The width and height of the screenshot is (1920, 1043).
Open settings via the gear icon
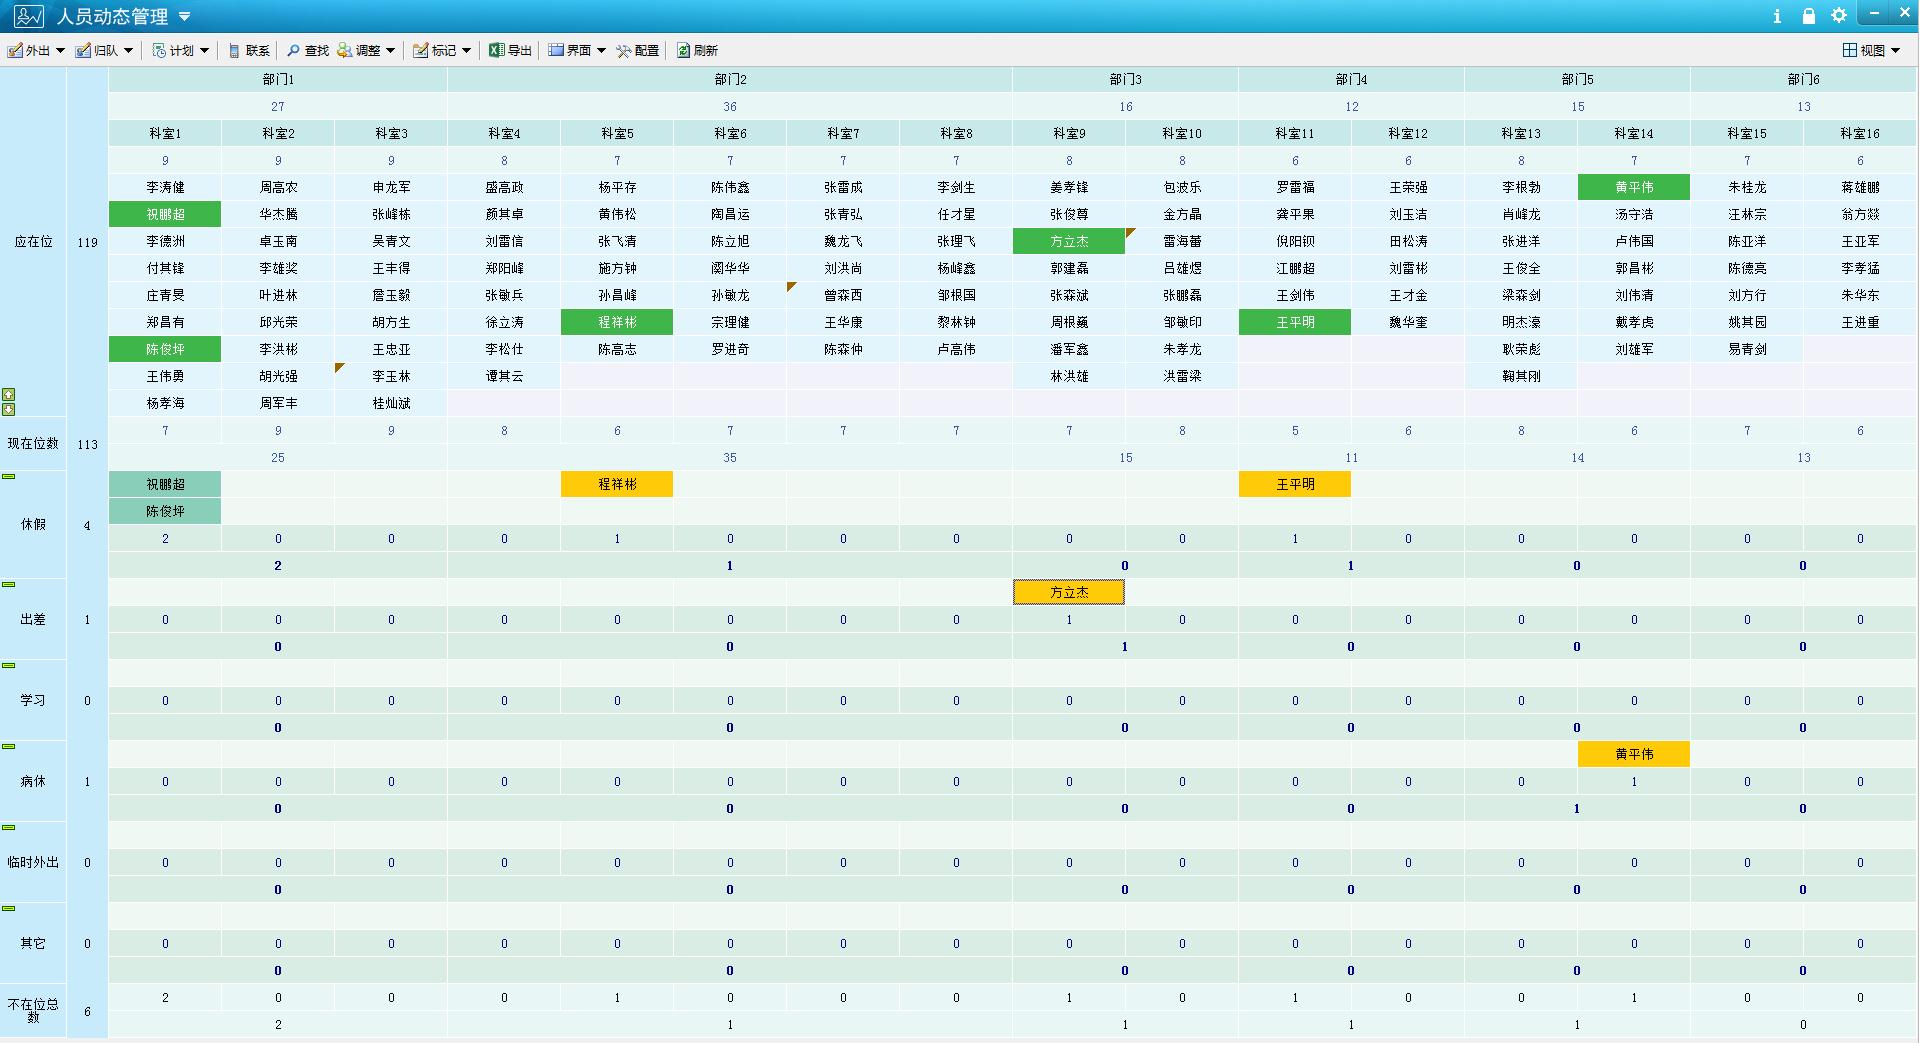tap(1838, 16)
